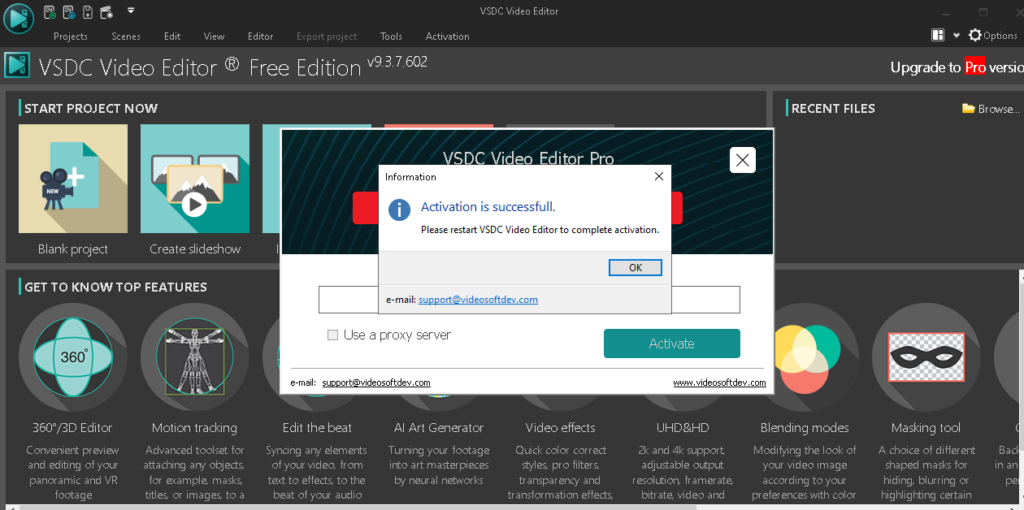The height and width of the screenshot is (510, 1024).
Task: Open the Activation menu
Action: tap(447, 37)
